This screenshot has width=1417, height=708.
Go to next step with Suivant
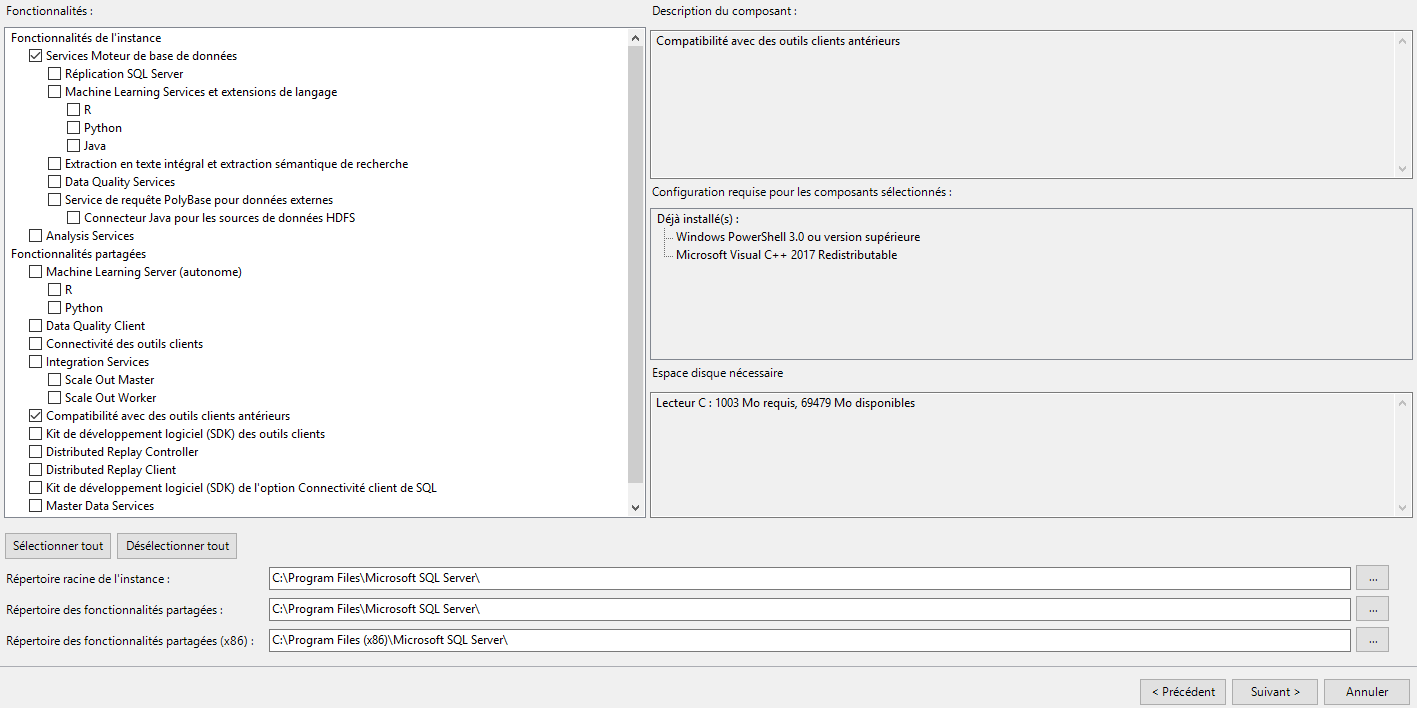point(1275,692)
